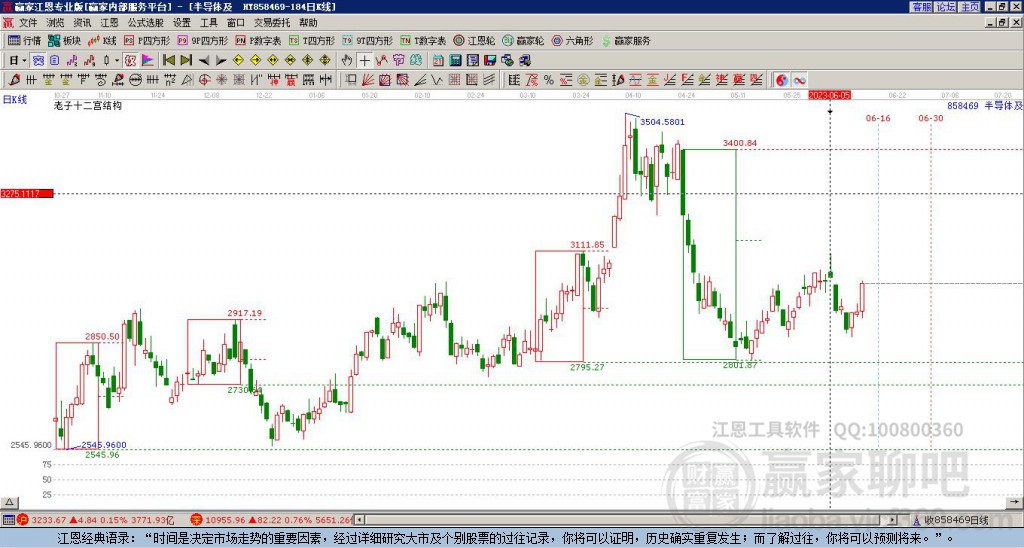Screen dimensions: 1024x548
Task: Click the highlighted 2023-06-05 date marker
Action: [x=830, y=95]
